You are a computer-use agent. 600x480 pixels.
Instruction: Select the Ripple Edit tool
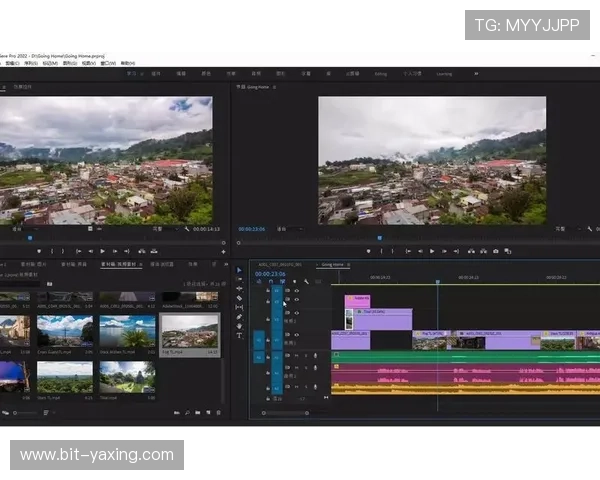pos(239,289)
